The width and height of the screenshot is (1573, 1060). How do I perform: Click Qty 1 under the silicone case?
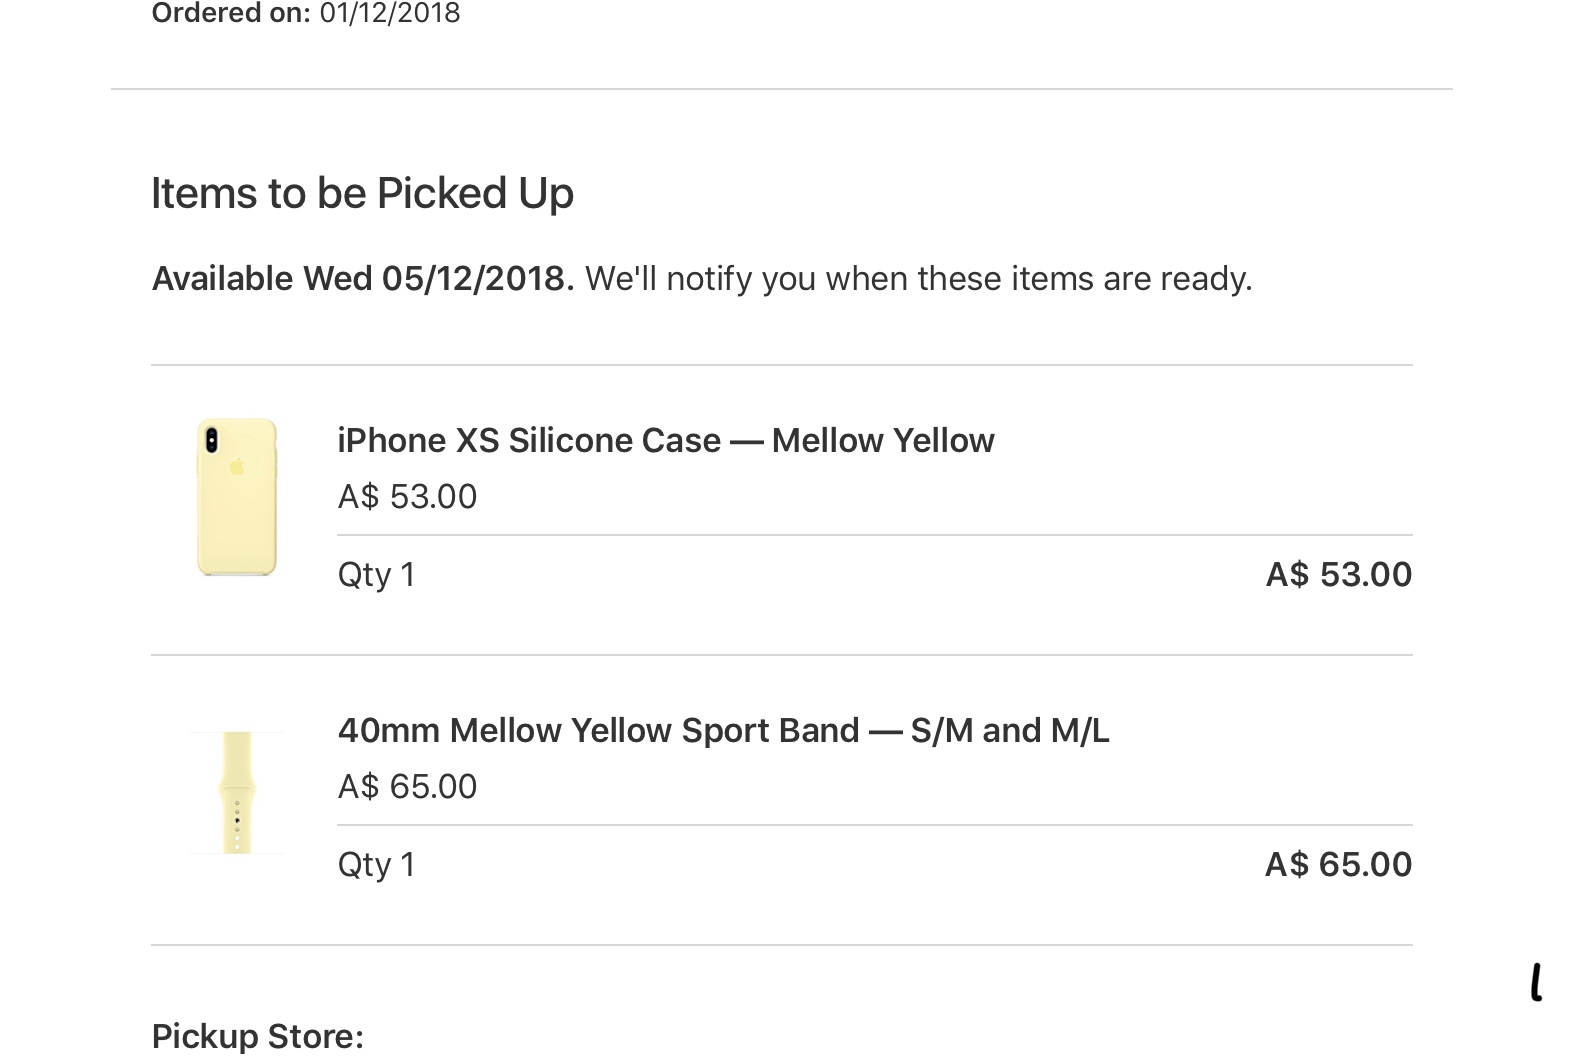point(376,575)
